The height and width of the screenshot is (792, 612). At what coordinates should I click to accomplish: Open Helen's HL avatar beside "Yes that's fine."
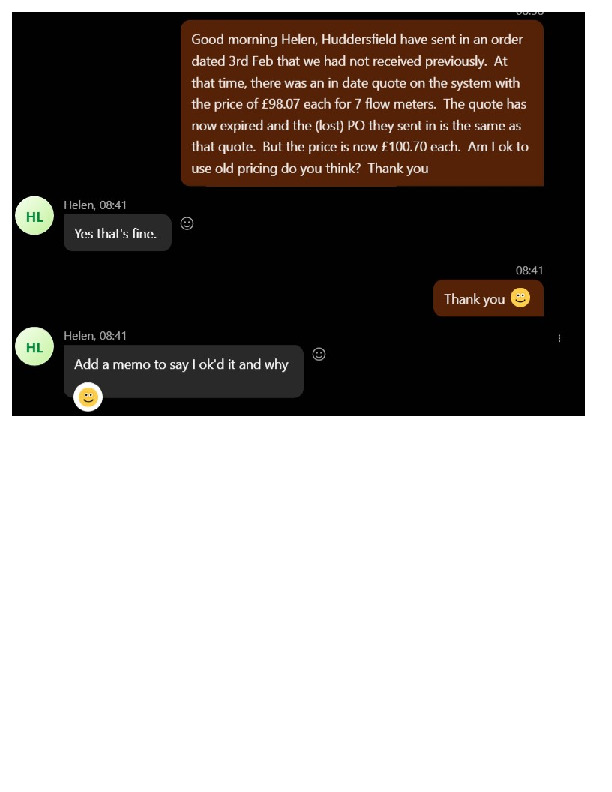pos(34,216)
